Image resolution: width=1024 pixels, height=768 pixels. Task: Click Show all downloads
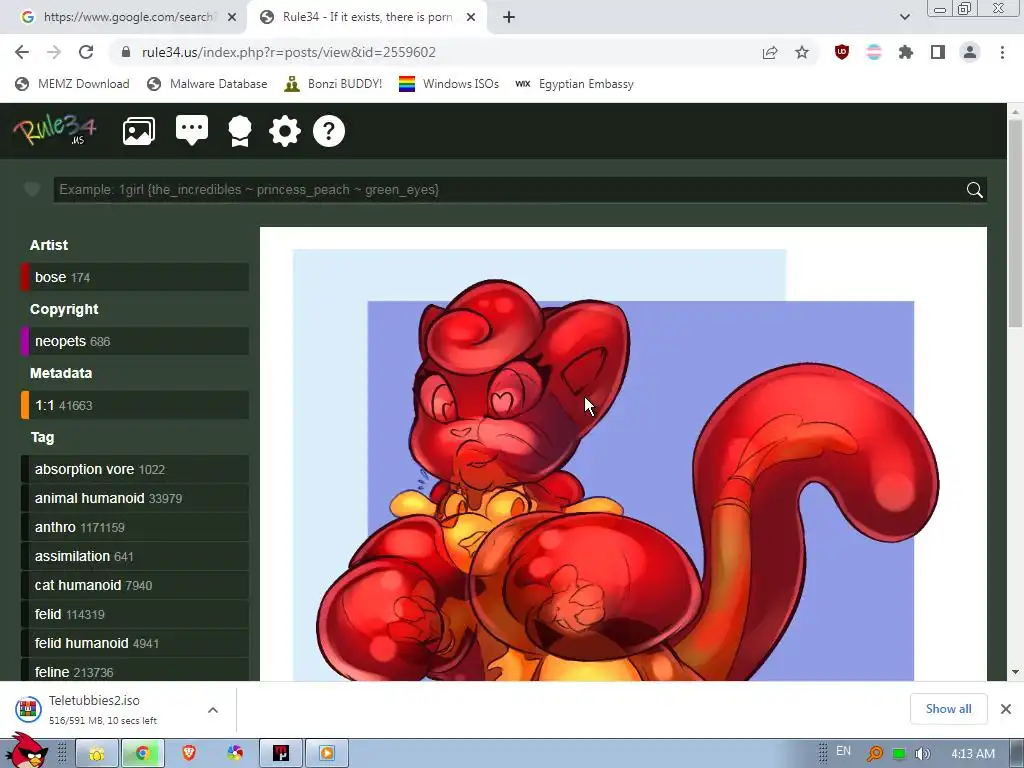[948, 709]
